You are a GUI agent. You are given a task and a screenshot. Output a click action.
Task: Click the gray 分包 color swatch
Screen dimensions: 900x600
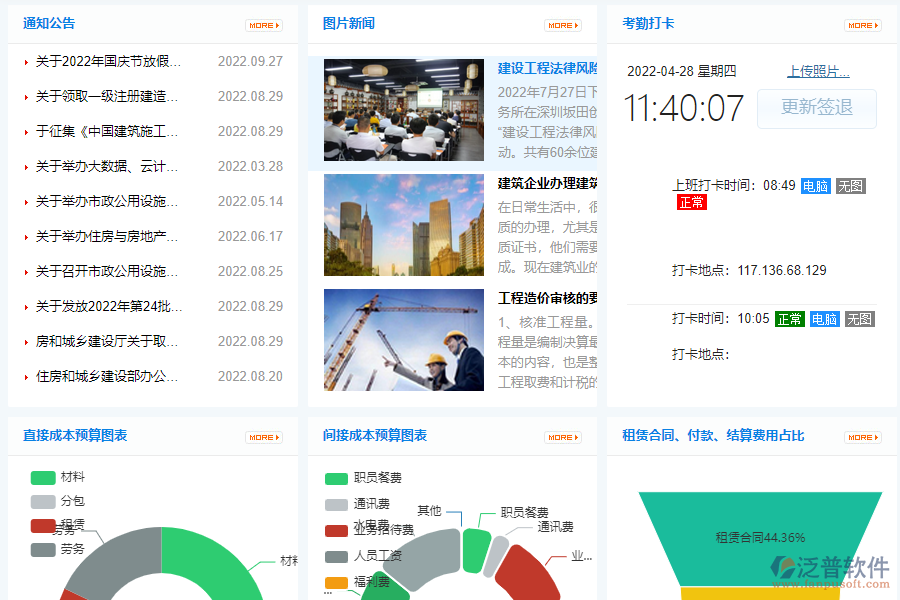42,499
